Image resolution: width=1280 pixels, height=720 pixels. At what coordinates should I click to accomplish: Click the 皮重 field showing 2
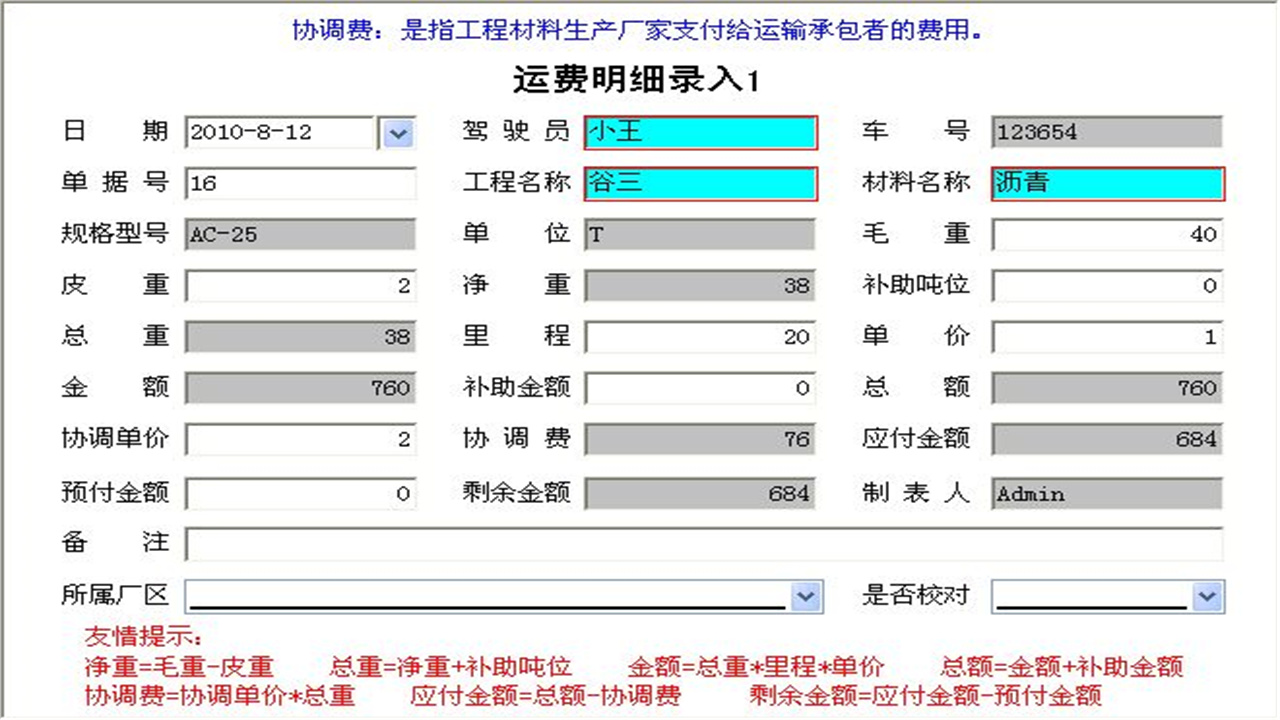[x=300, y=286]
